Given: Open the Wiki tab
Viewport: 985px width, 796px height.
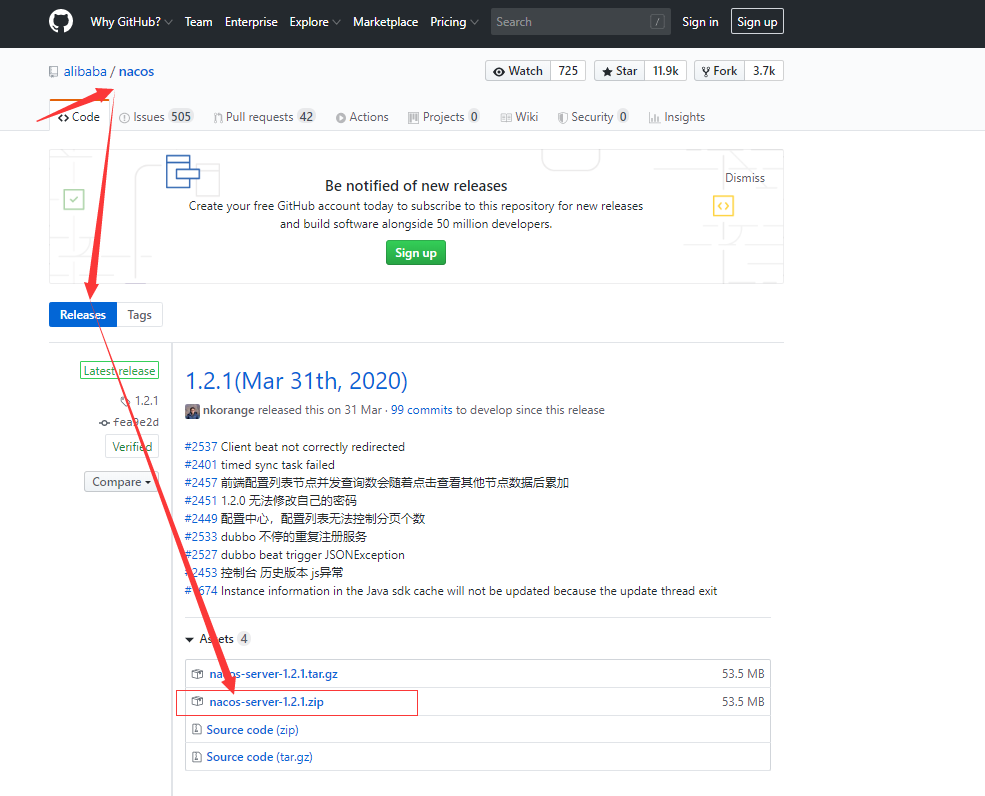Looking at the screenshot, I should pos(520,117).
